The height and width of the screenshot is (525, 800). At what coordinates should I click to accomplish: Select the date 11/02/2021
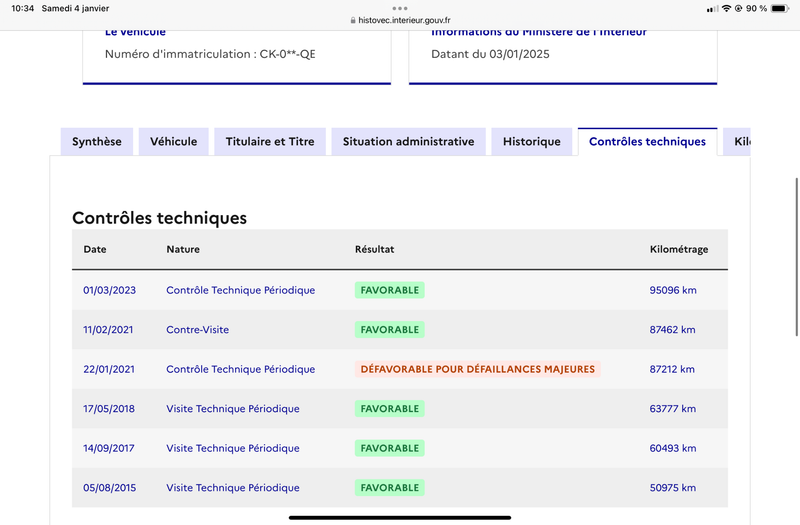pyautogui.click(x=108, y=330)
